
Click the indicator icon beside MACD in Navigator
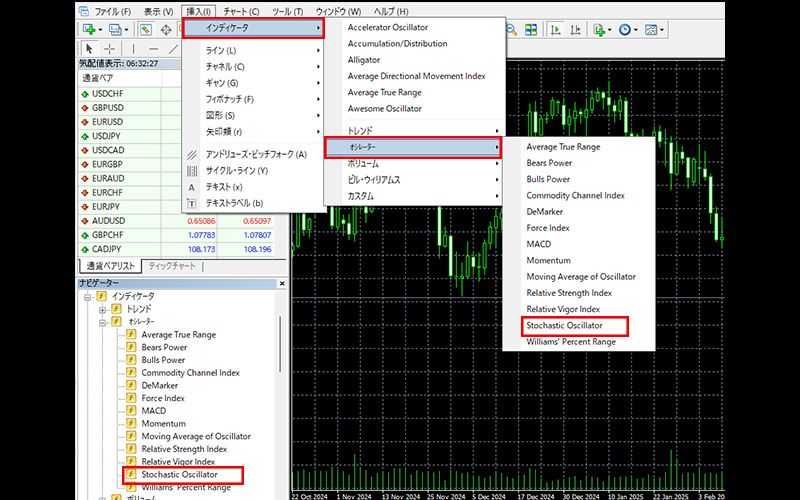coord(131,411)
